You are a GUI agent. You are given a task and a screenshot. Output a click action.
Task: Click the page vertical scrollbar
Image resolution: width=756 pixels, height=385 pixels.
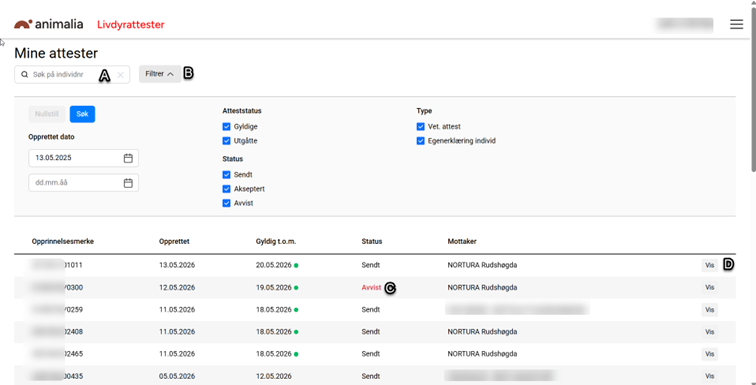pyautogui.click(x=753, y=89)
